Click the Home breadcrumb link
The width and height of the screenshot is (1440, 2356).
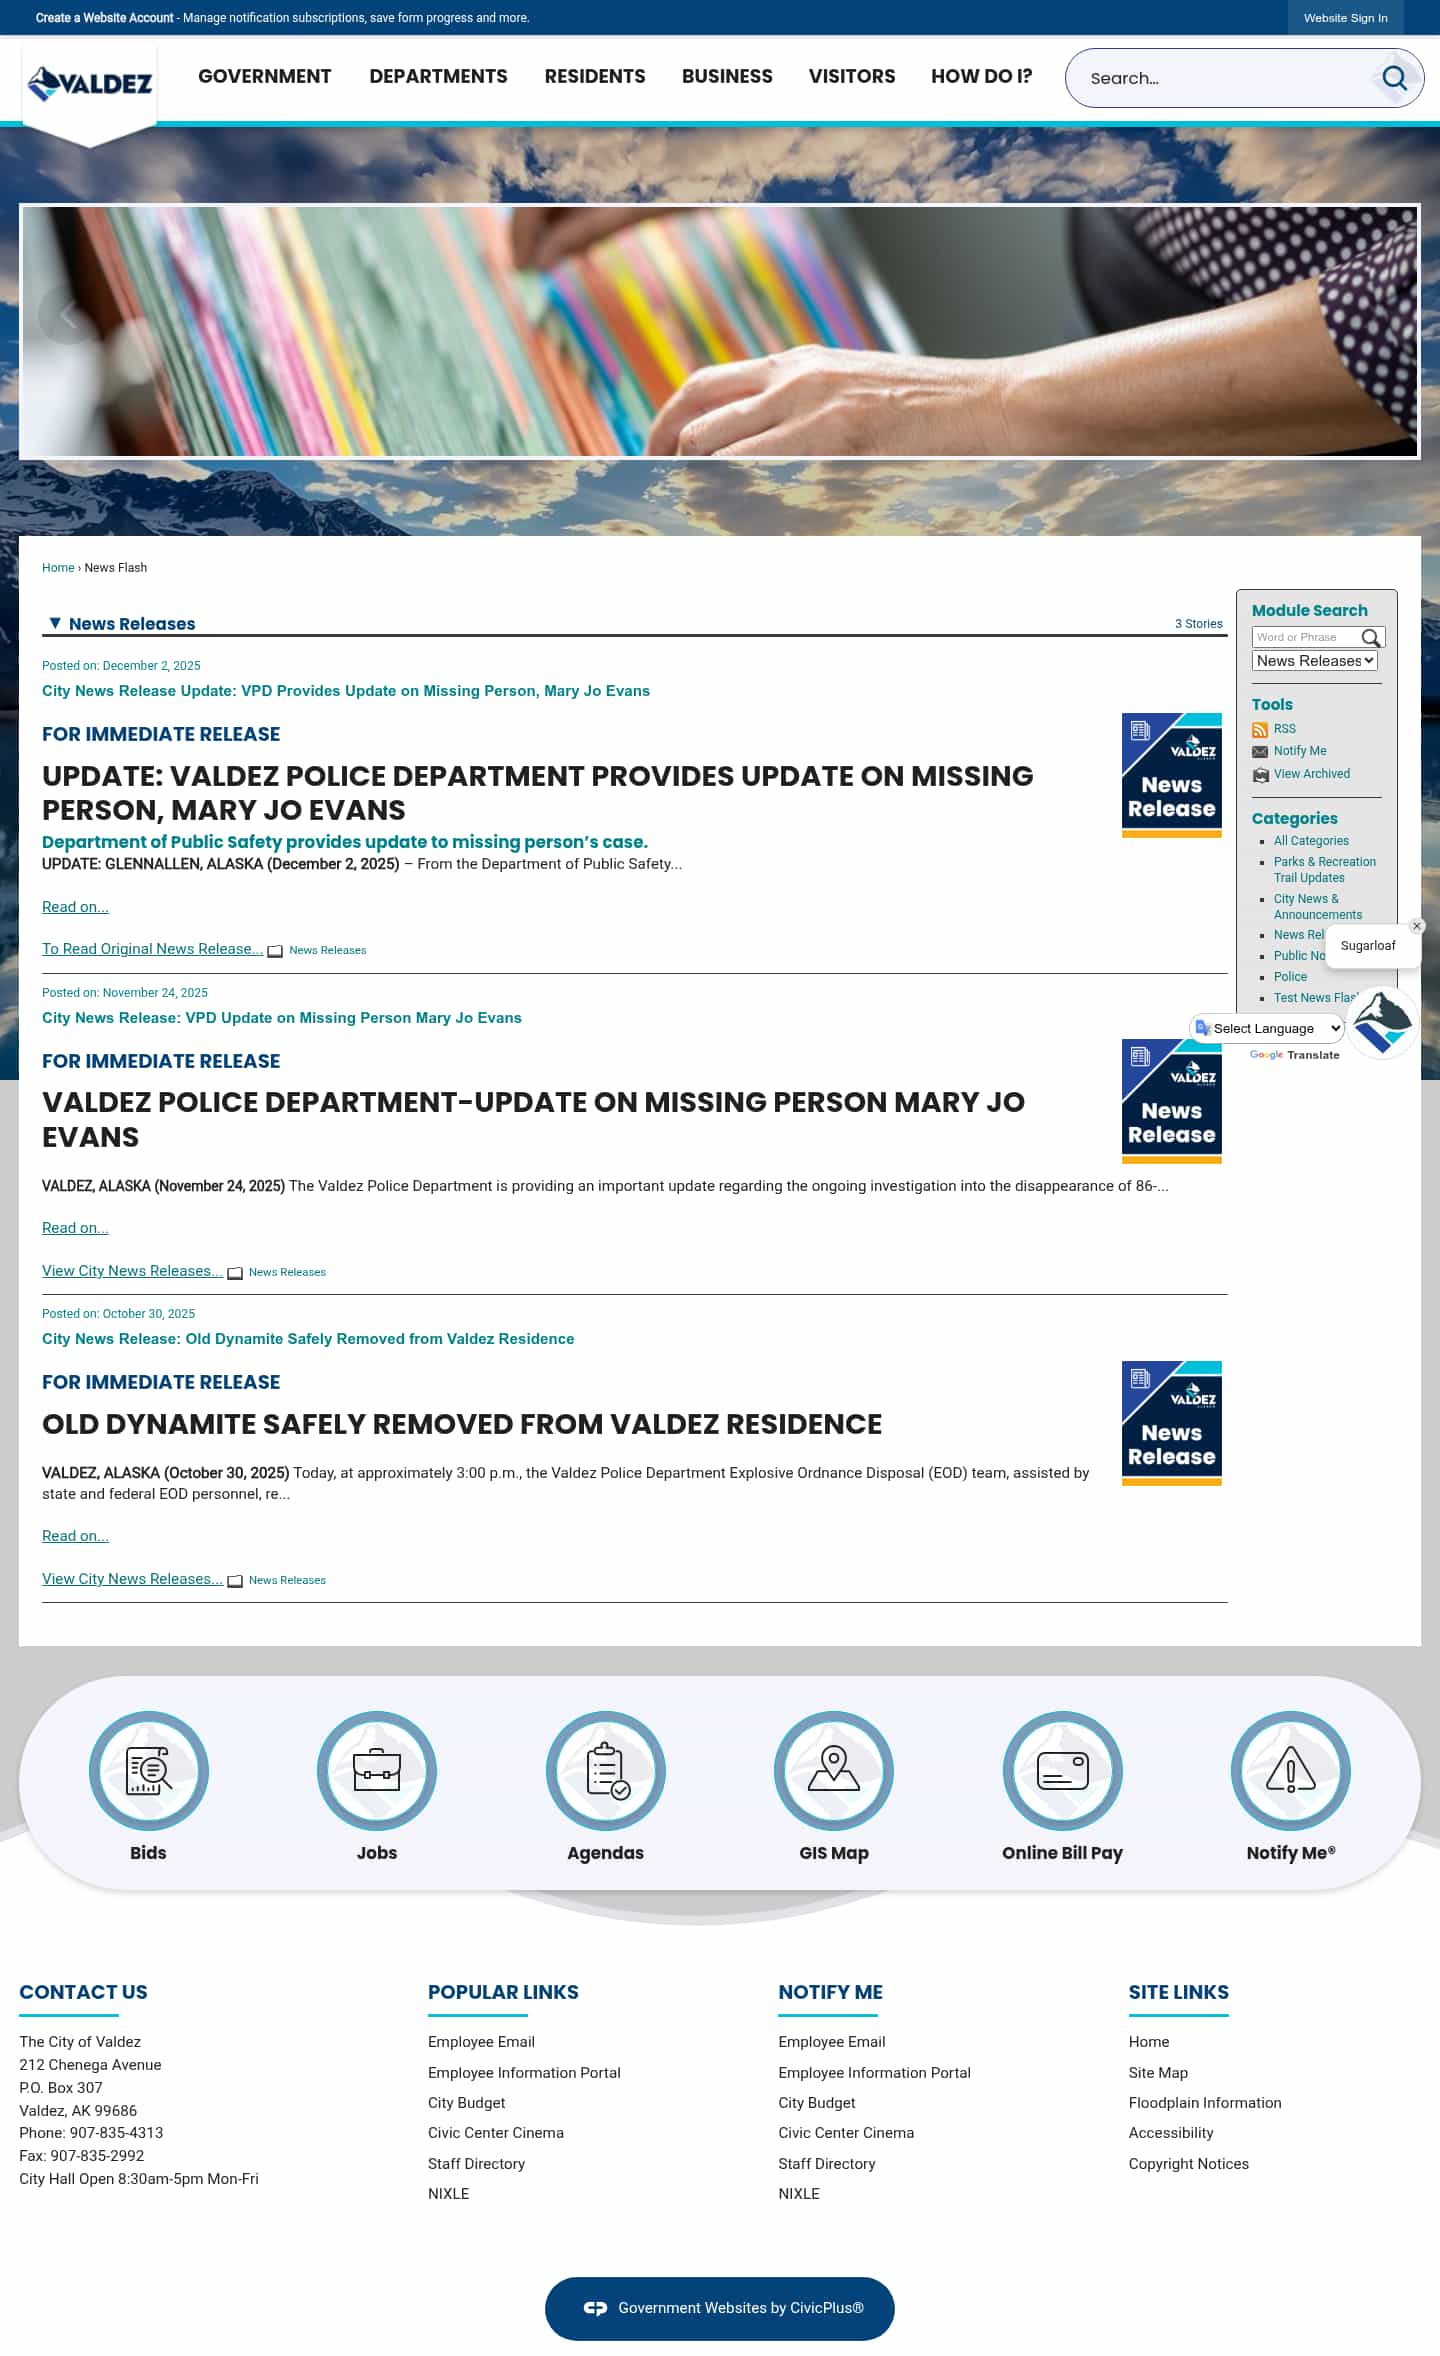coord(58,568)
